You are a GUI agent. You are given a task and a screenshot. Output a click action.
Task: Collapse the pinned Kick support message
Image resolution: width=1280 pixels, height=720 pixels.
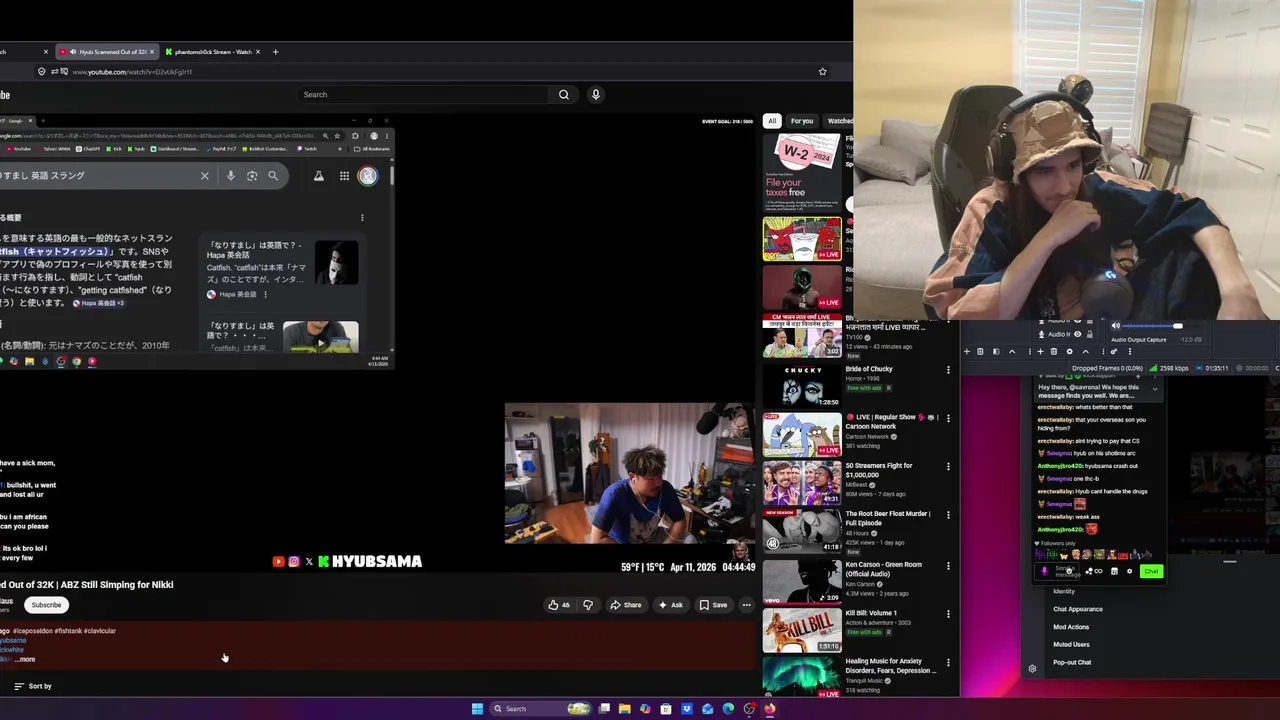(x=1155, y=388)
